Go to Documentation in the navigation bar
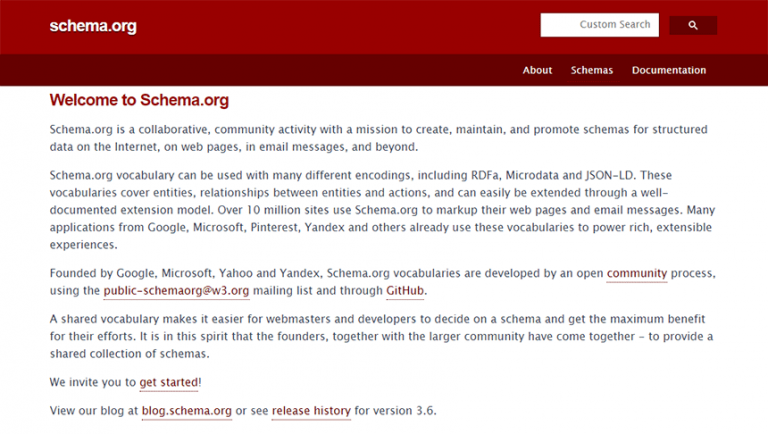 (669, 70)
